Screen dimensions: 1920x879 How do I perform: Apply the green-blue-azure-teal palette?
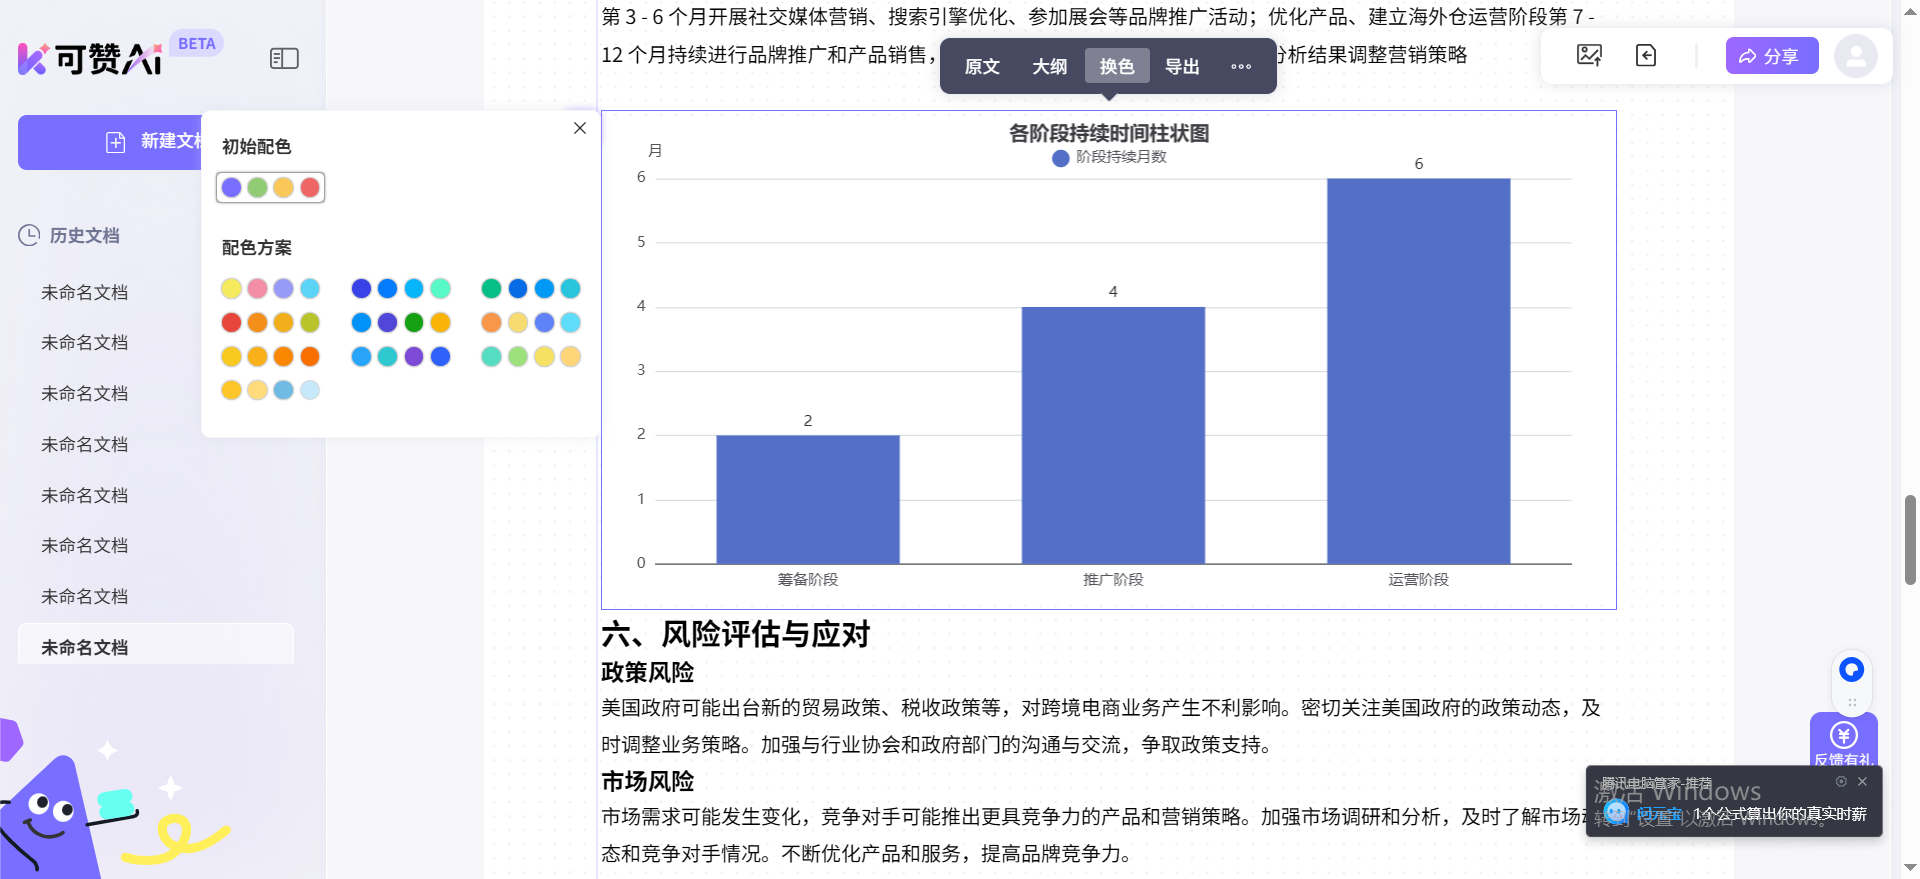531,288
